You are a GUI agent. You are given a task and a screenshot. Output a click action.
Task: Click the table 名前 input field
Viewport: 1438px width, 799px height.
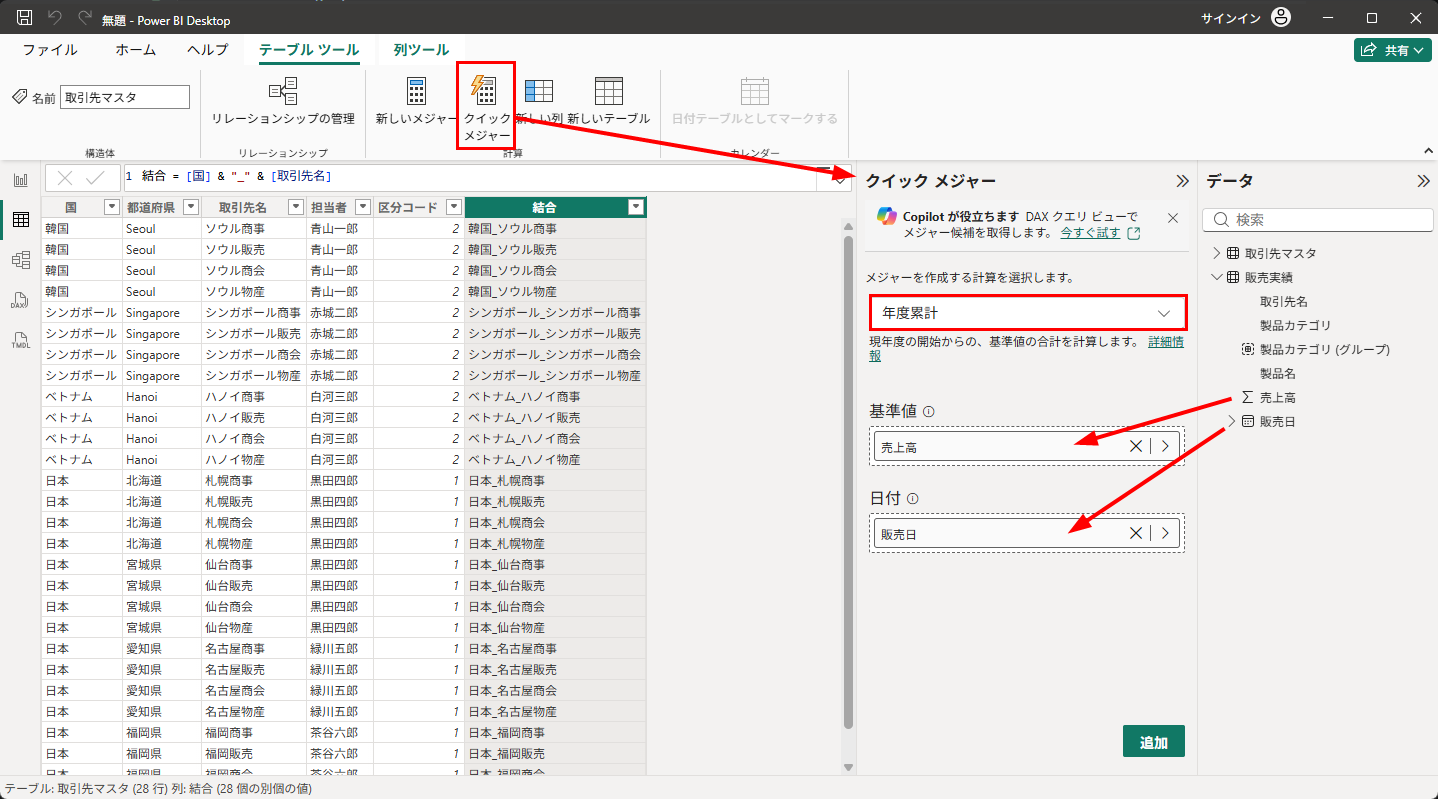pyautogui.click(x=125, y=97)
